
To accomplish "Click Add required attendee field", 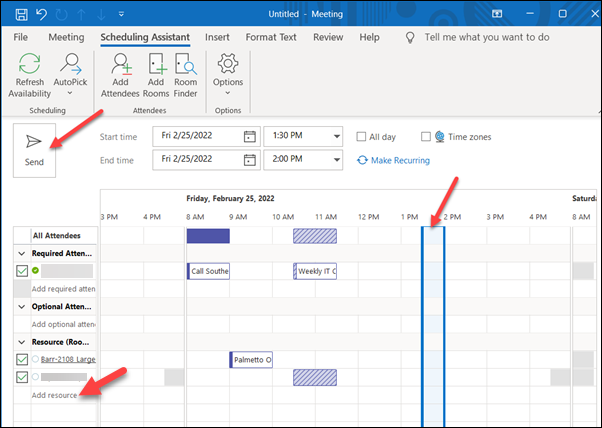I will (x=63, y=289).
